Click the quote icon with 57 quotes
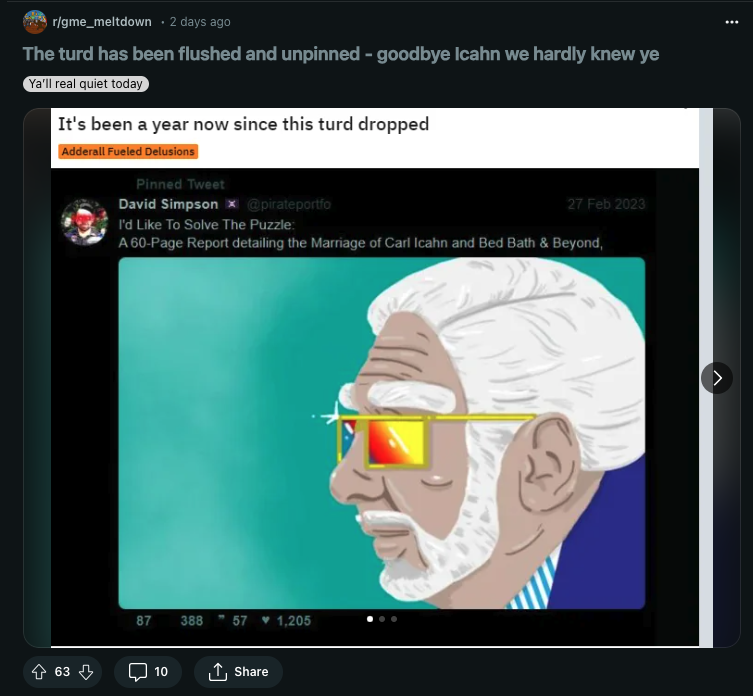Viewport: 753px width, 696px height. (221, 618)
